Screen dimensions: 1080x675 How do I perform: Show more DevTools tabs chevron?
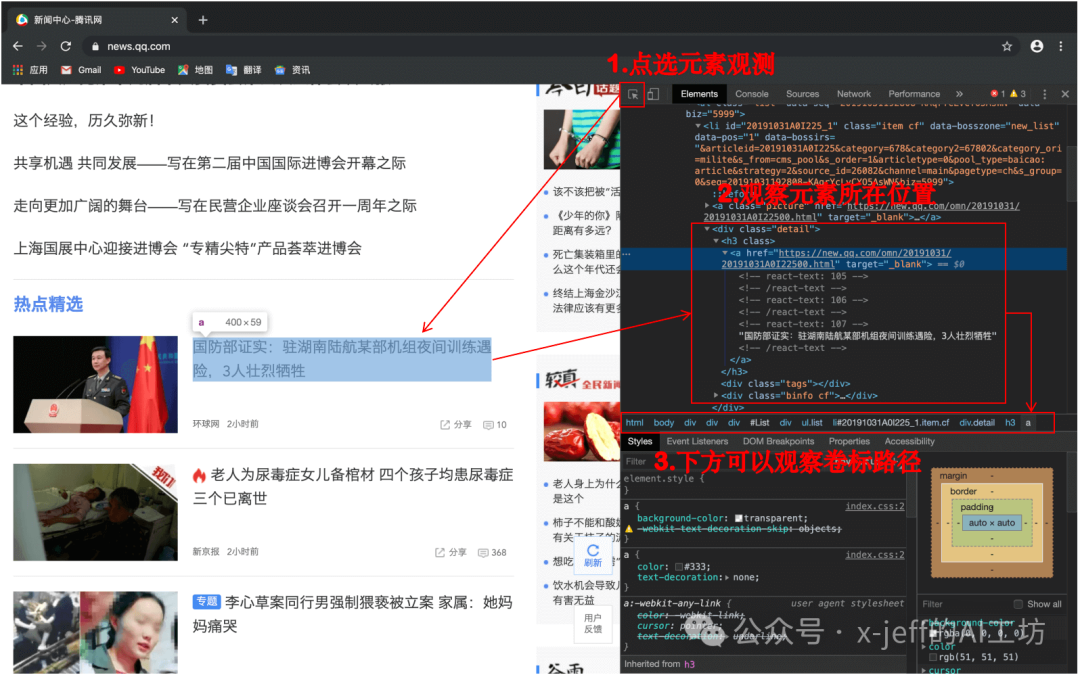coord(959,94)
